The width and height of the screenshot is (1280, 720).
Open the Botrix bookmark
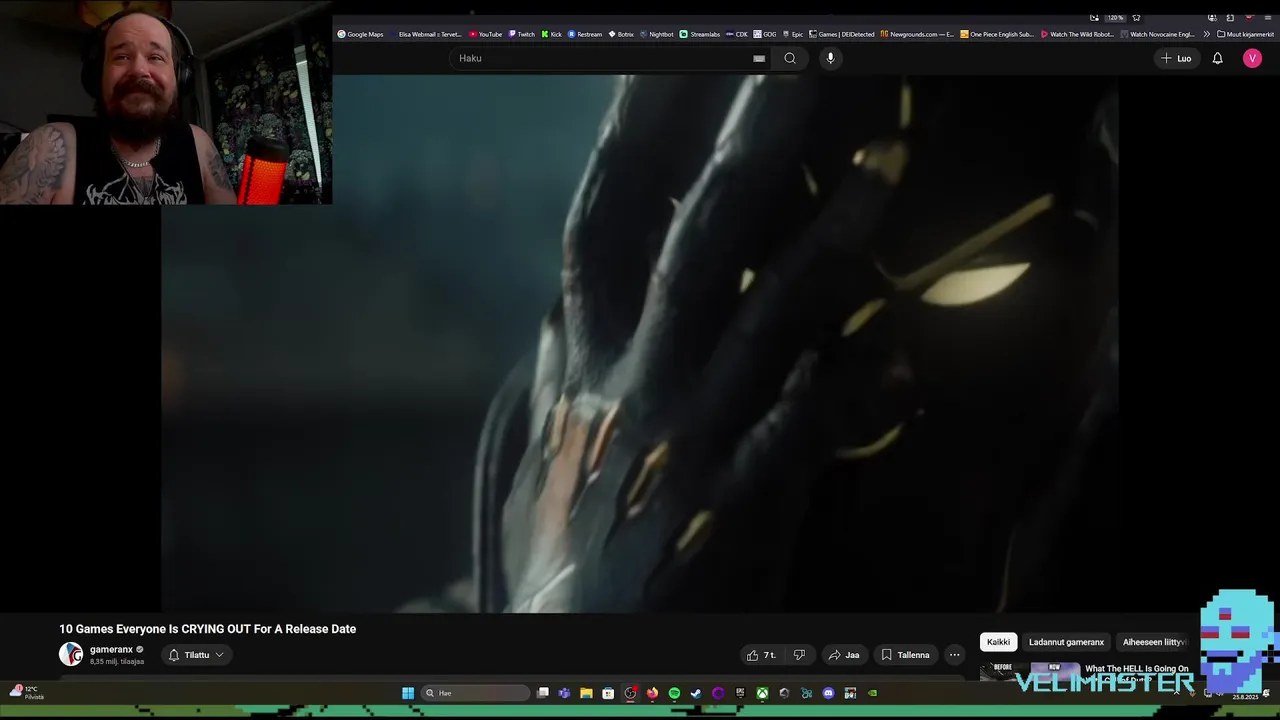click(x=621, y=34)
